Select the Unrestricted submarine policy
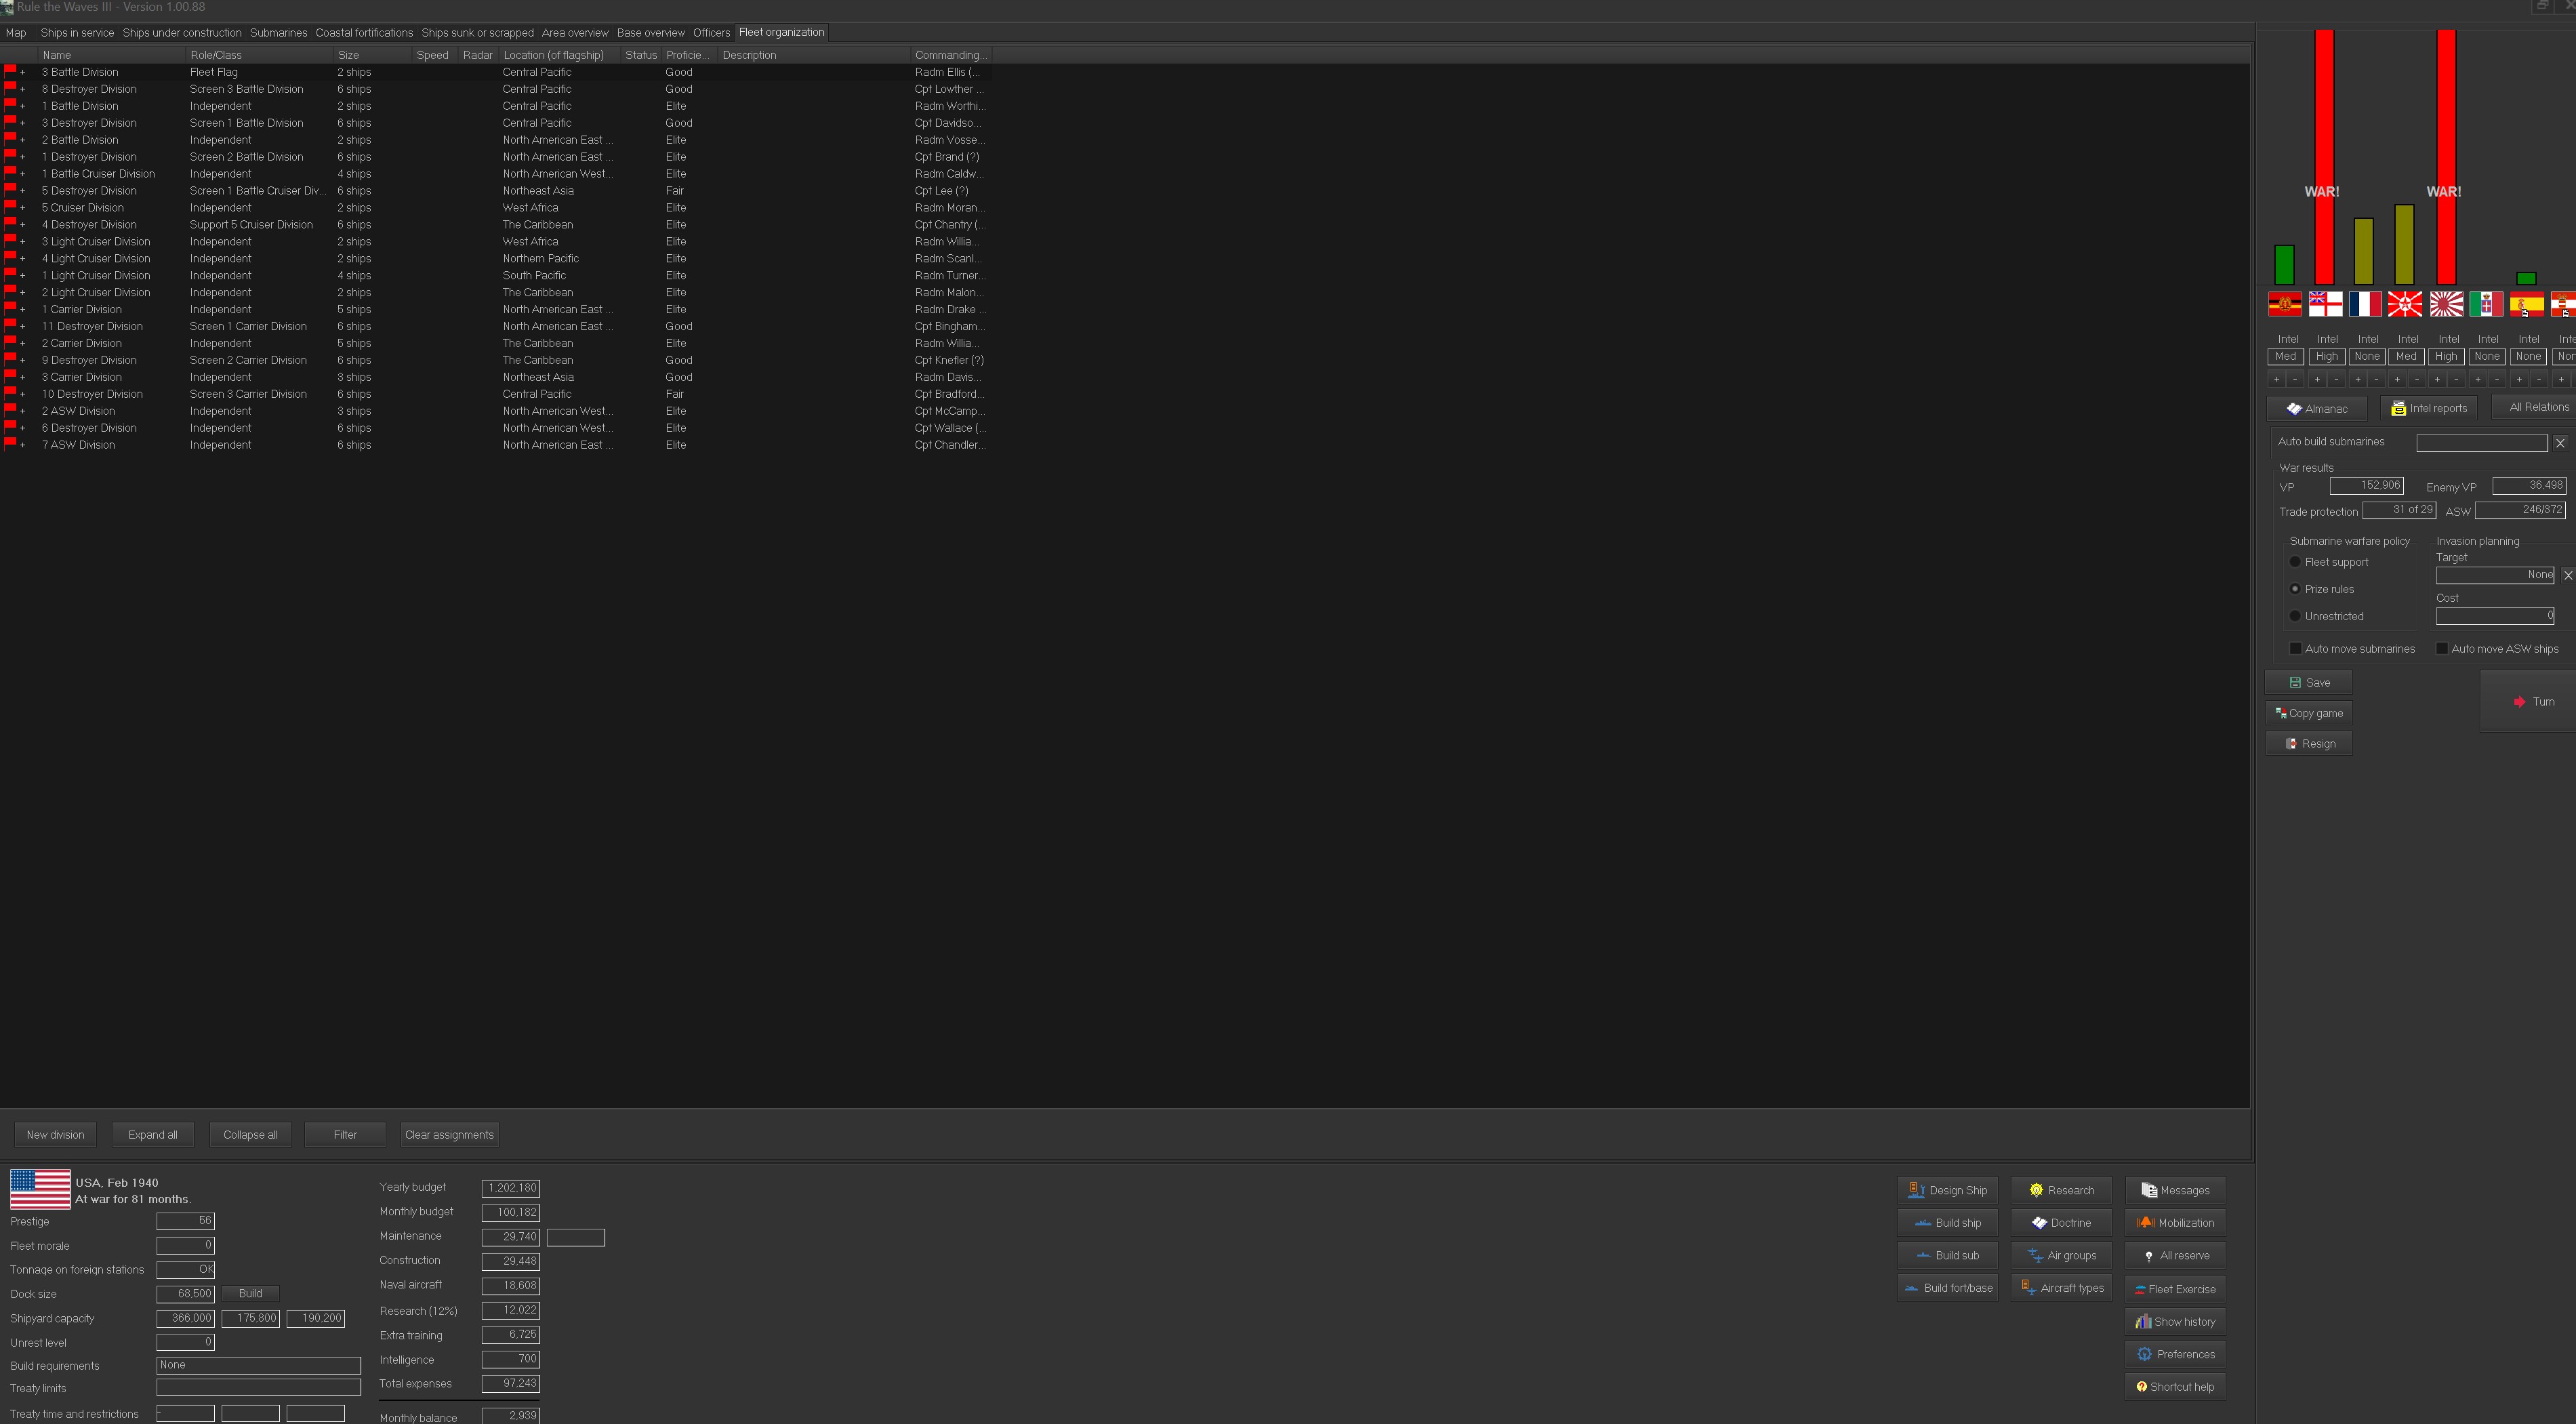 coord(2295,616)
